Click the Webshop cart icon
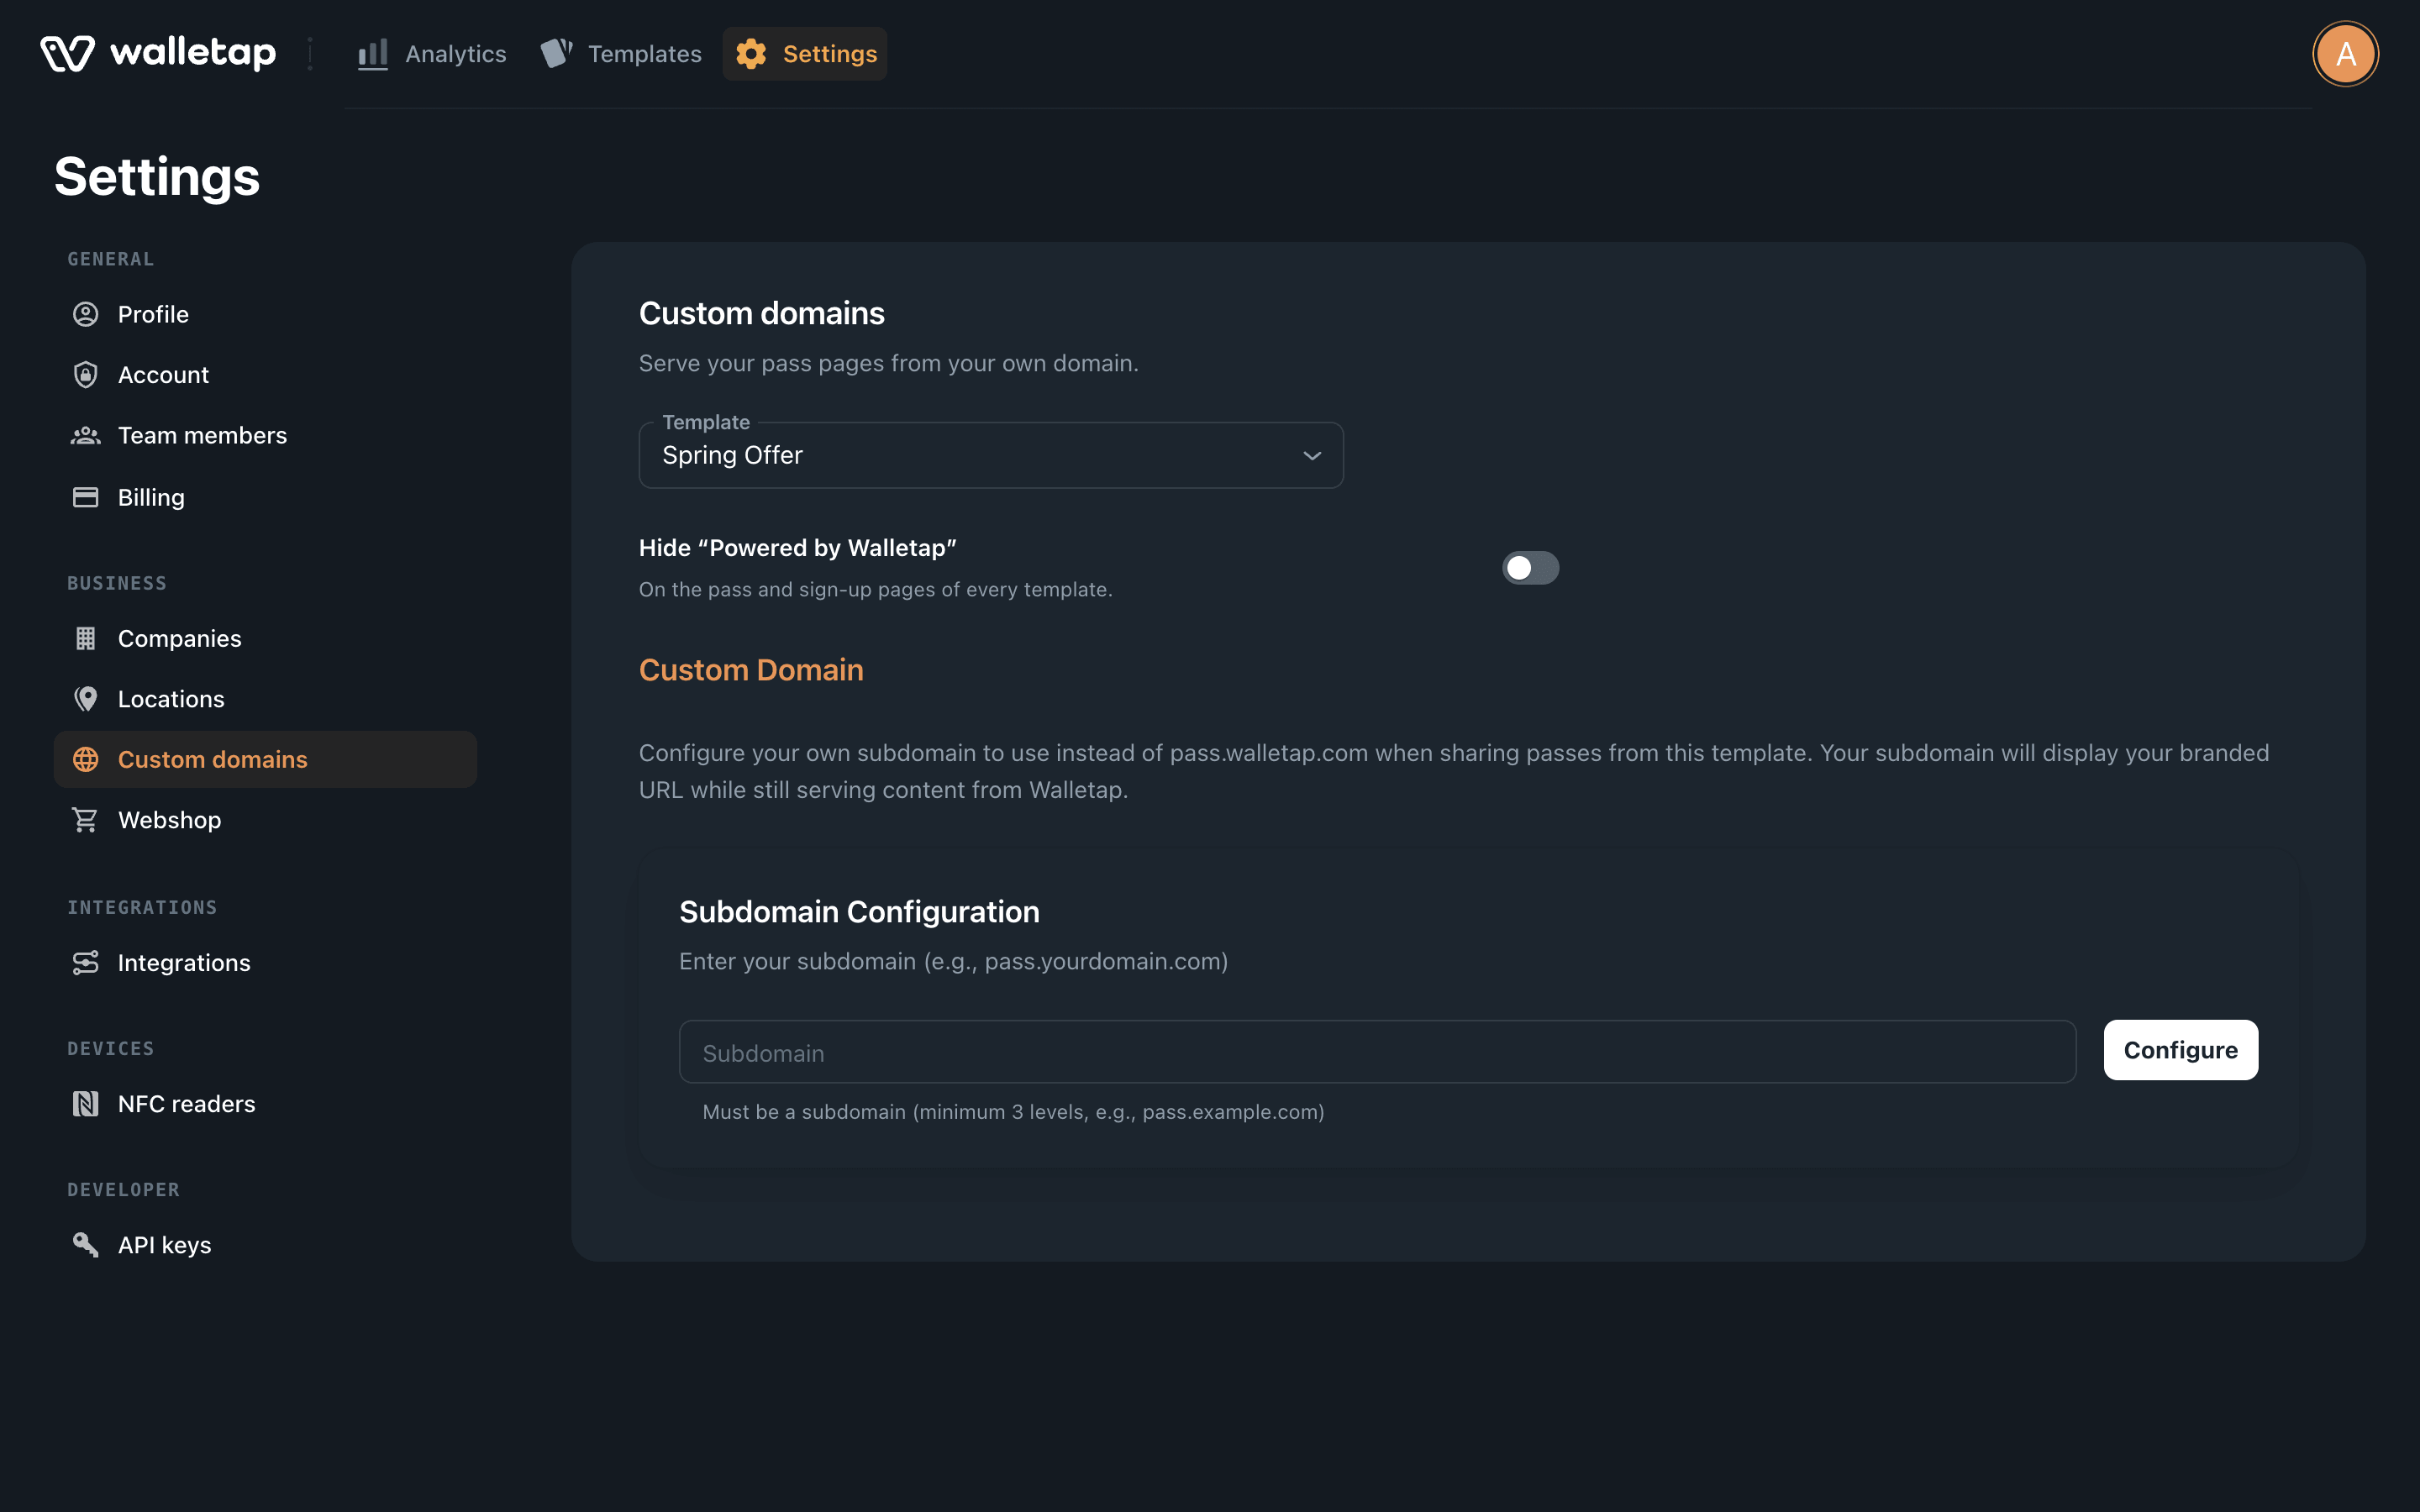The image size is (2420, 1512). pyautogui.click(x=86, y=820)
